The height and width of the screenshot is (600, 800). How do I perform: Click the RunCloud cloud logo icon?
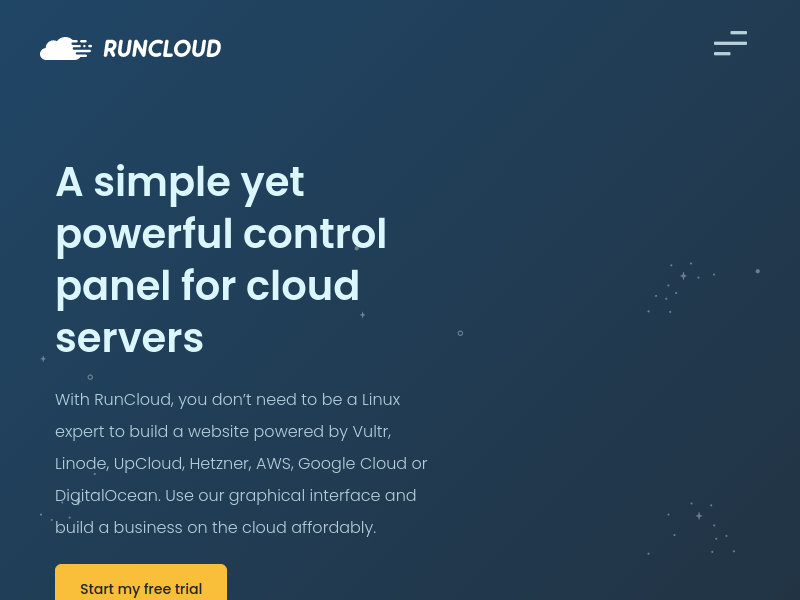click(x=66, y=48)
